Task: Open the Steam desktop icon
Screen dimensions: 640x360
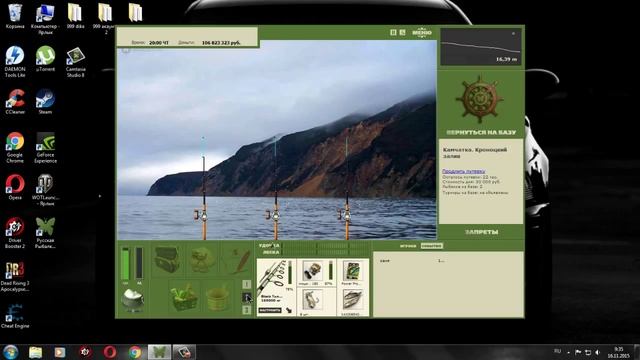Action: (45, 102)
